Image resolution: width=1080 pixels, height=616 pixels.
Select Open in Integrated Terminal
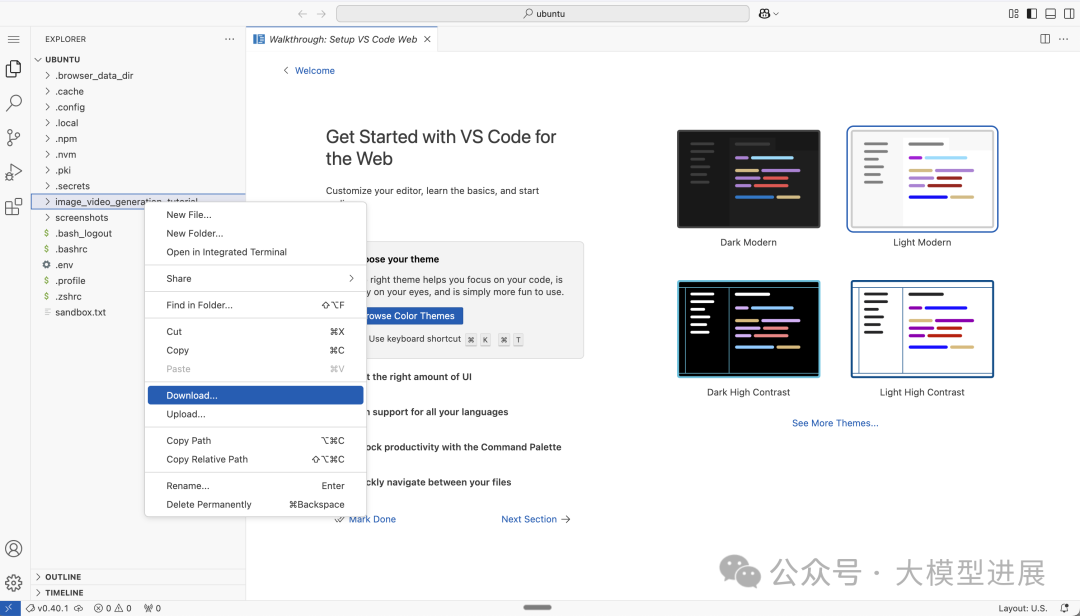(x=256, y=252)
